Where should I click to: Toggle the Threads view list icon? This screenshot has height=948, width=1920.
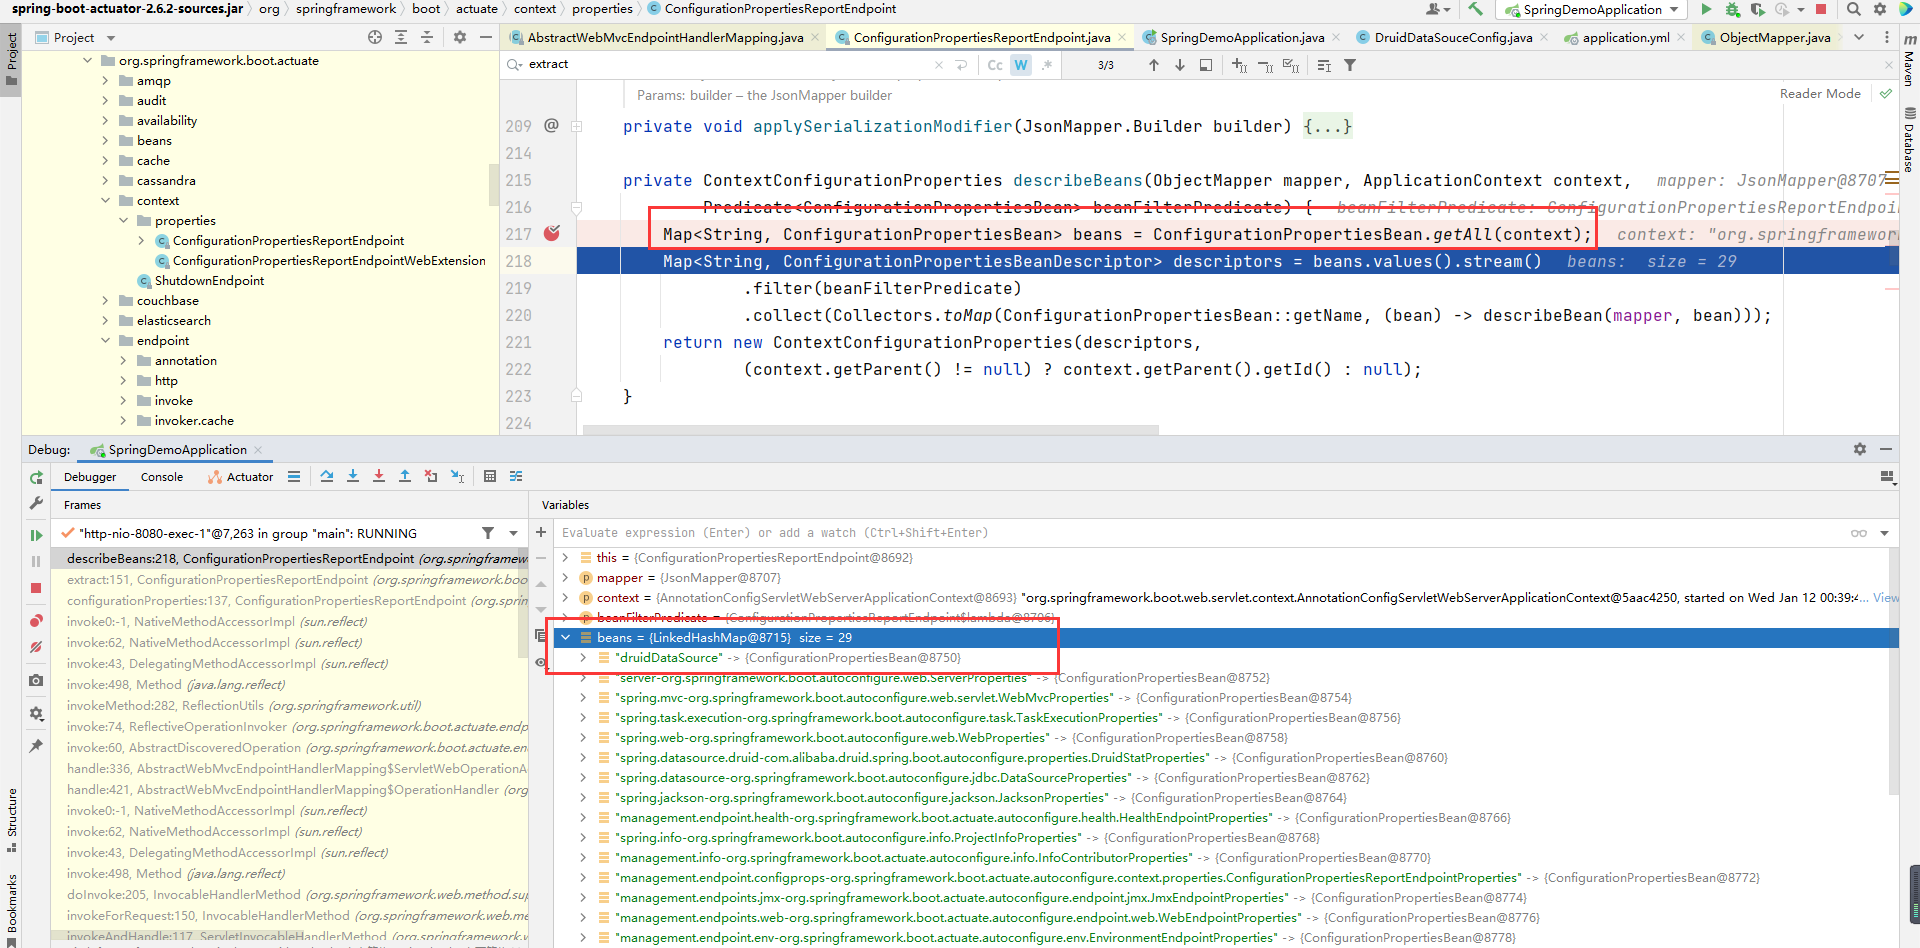tap(294, 476)
